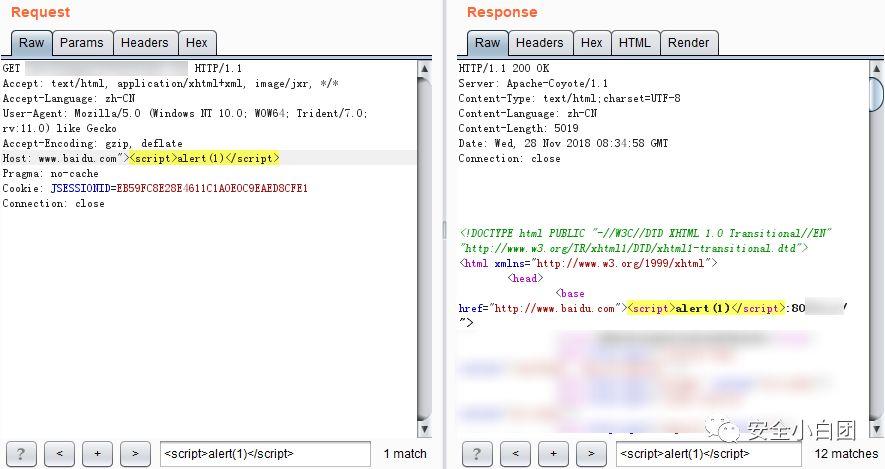Select the Request Raw tab
Image resolution: width=885 pixels, height=469 pixels.
pos(32,43)
